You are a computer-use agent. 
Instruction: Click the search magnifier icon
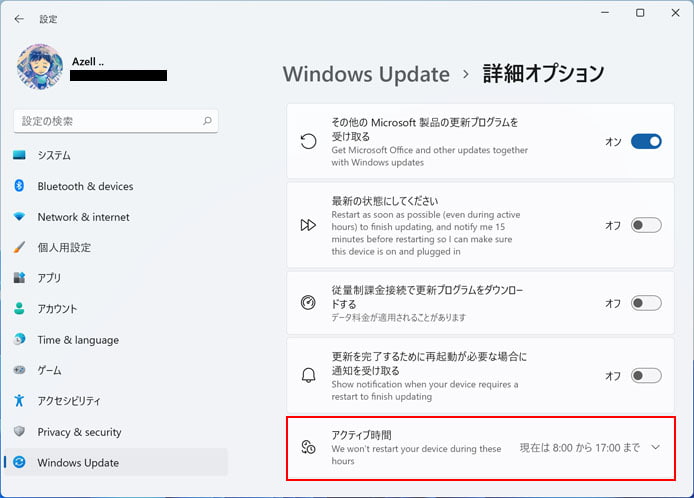[207, 121]
